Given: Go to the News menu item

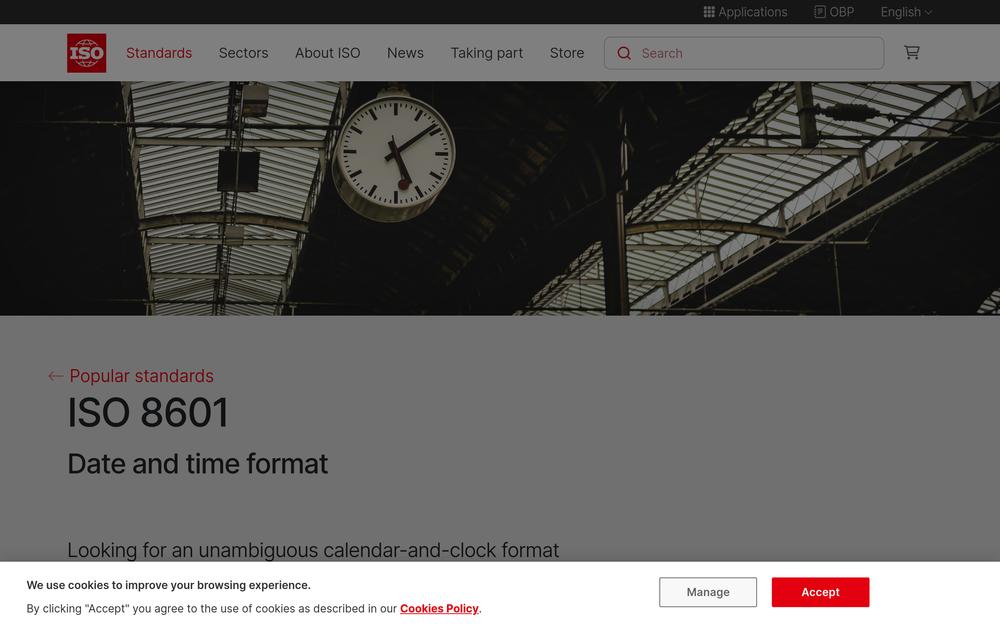Looking at the screenshot, I should [405, 53].
